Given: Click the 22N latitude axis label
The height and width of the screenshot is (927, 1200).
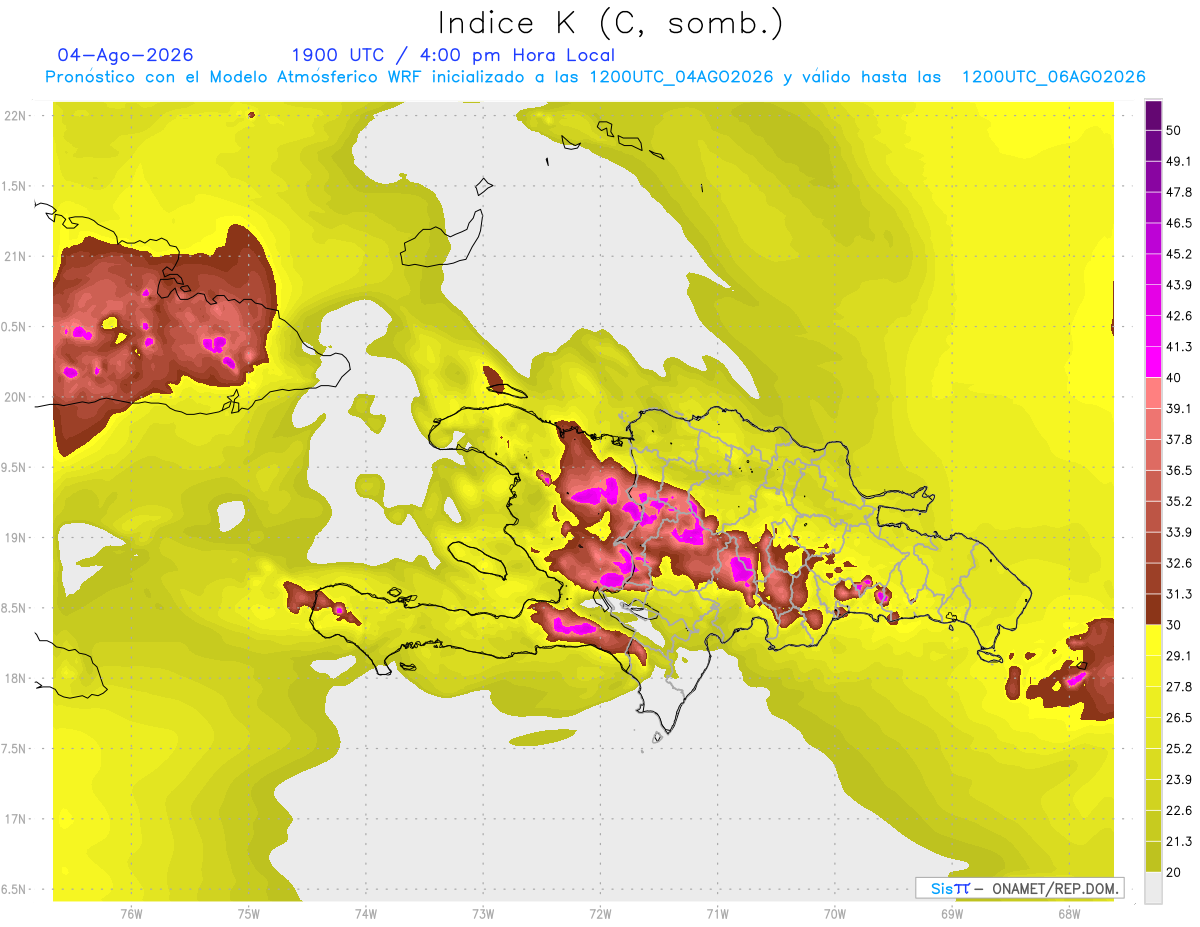Looking at the screenshot, I should [x=15, y=116].
